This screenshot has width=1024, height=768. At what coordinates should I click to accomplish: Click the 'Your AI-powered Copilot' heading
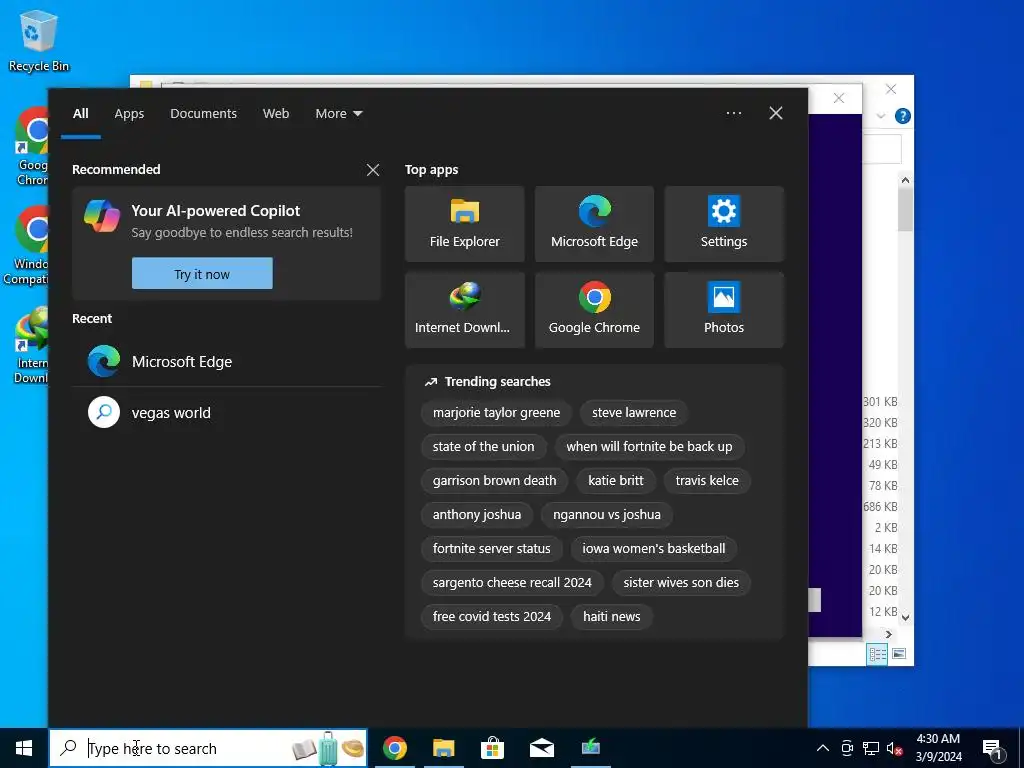tap(216, 211)
